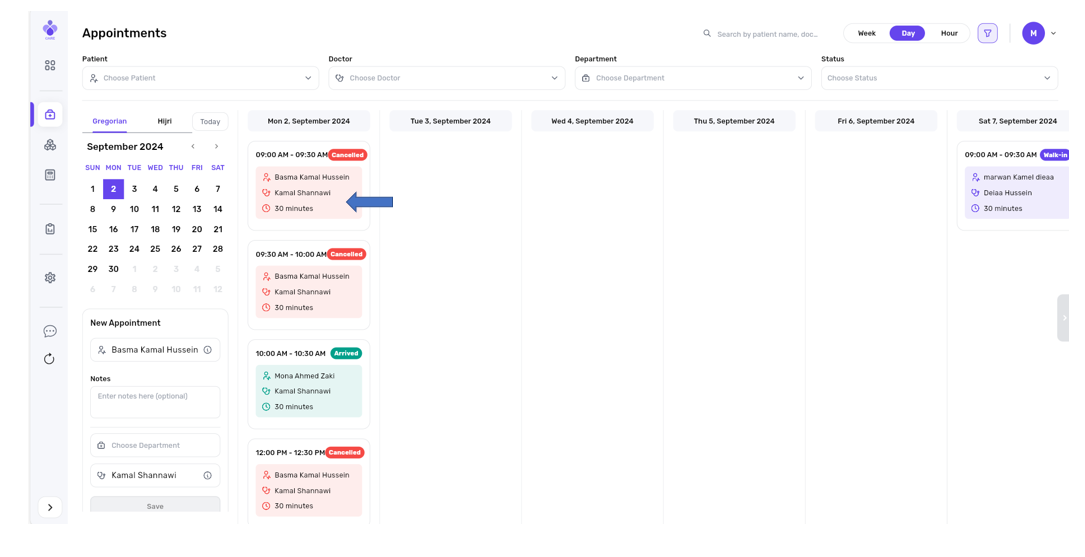Open the Choose Doctor dropdown
This screenshot has height=557, width=1085.
[446, 78]
